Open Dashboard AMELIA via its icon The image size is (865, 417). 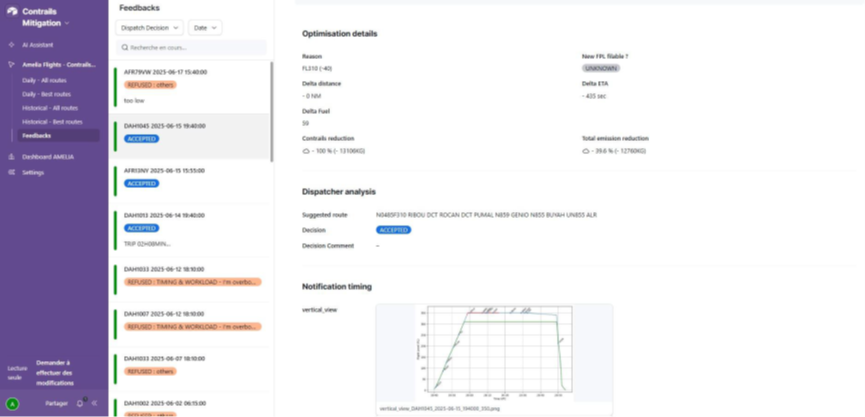pos(12,157)
